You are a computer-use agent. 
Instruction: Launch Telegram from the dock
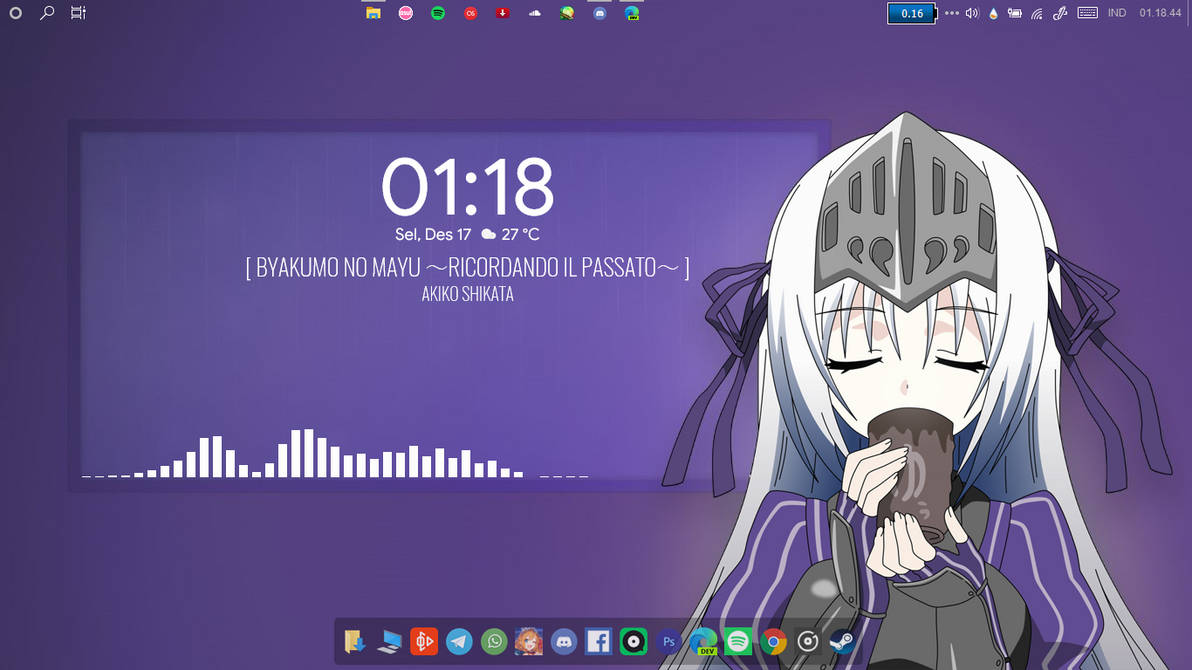(x=459, y=642)
